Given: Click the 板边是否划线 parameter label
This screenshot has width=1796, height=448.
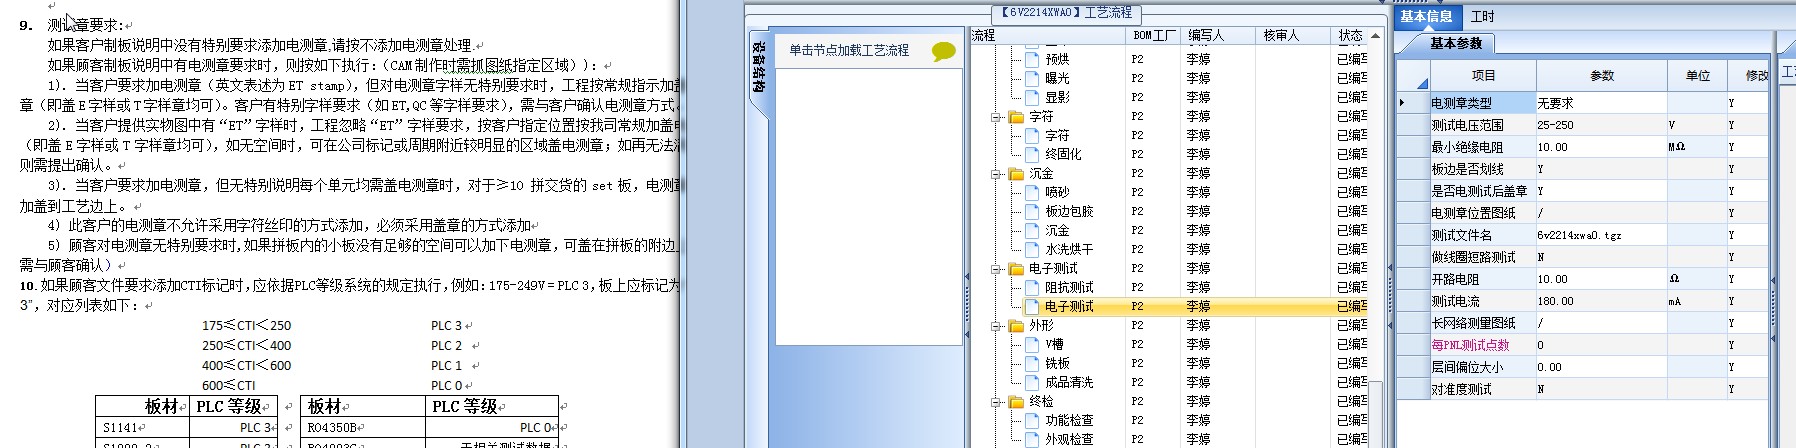Looking at the screenshot, I should point(1467,169).
